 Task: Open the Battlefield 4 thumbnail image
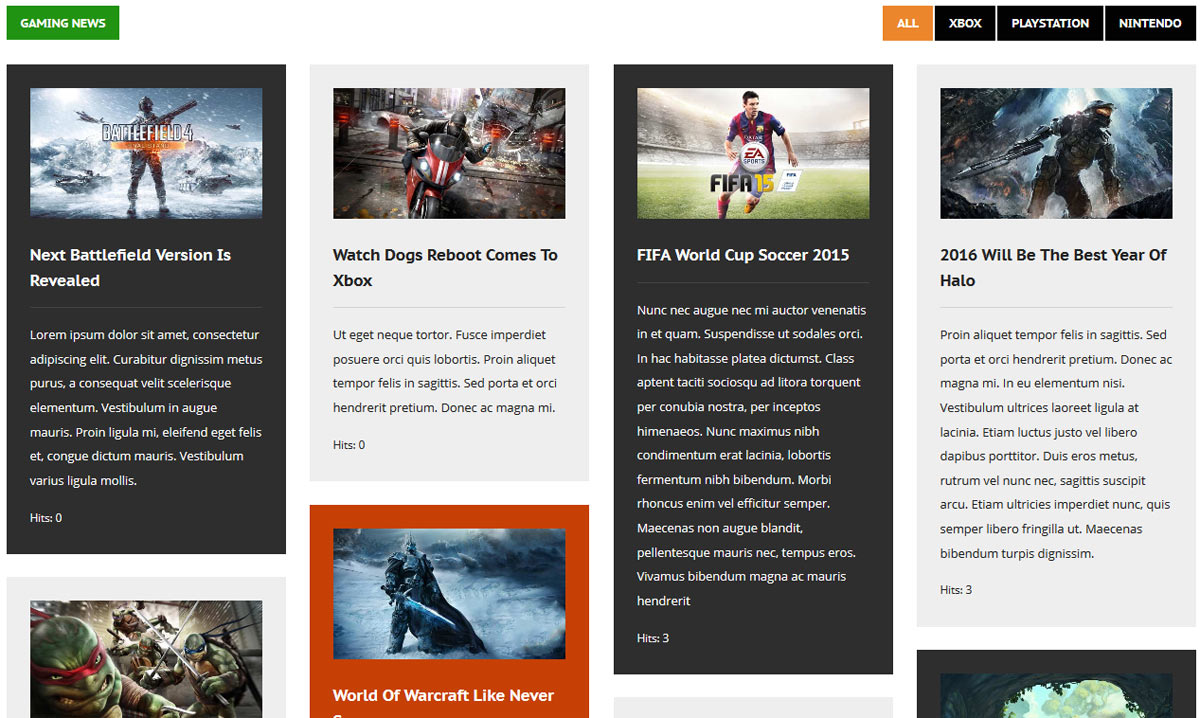(x=146, y=153)
